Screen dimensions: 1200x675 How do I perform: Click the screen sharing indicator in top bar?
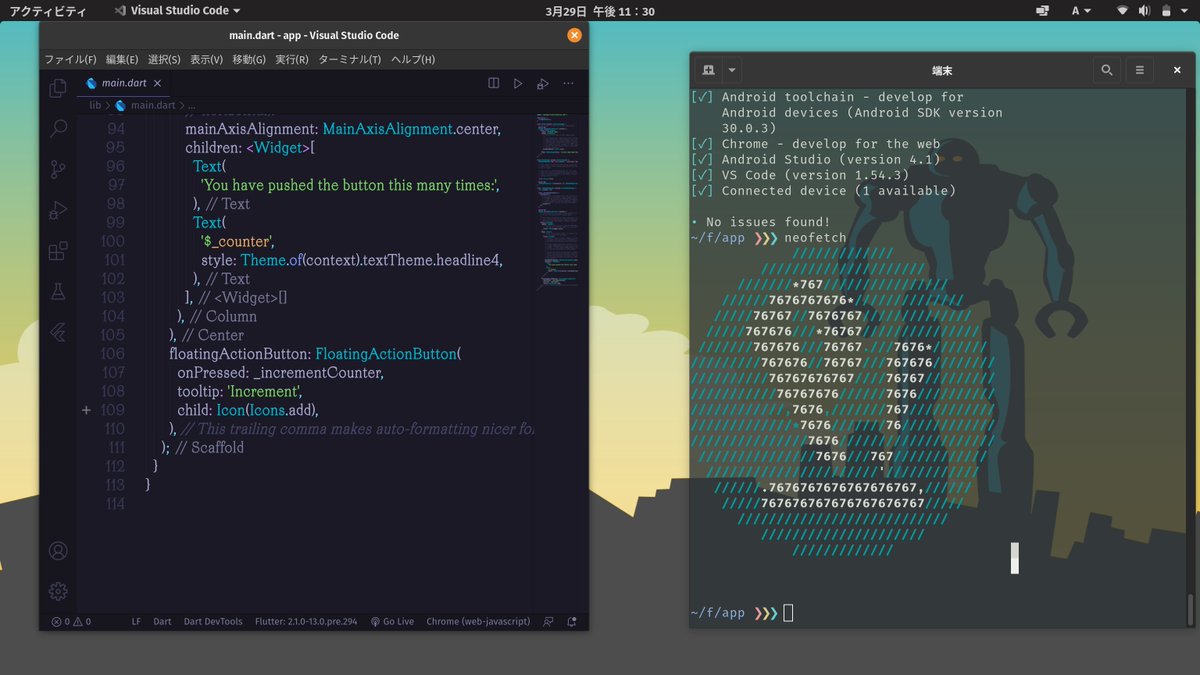point(1042,11)
